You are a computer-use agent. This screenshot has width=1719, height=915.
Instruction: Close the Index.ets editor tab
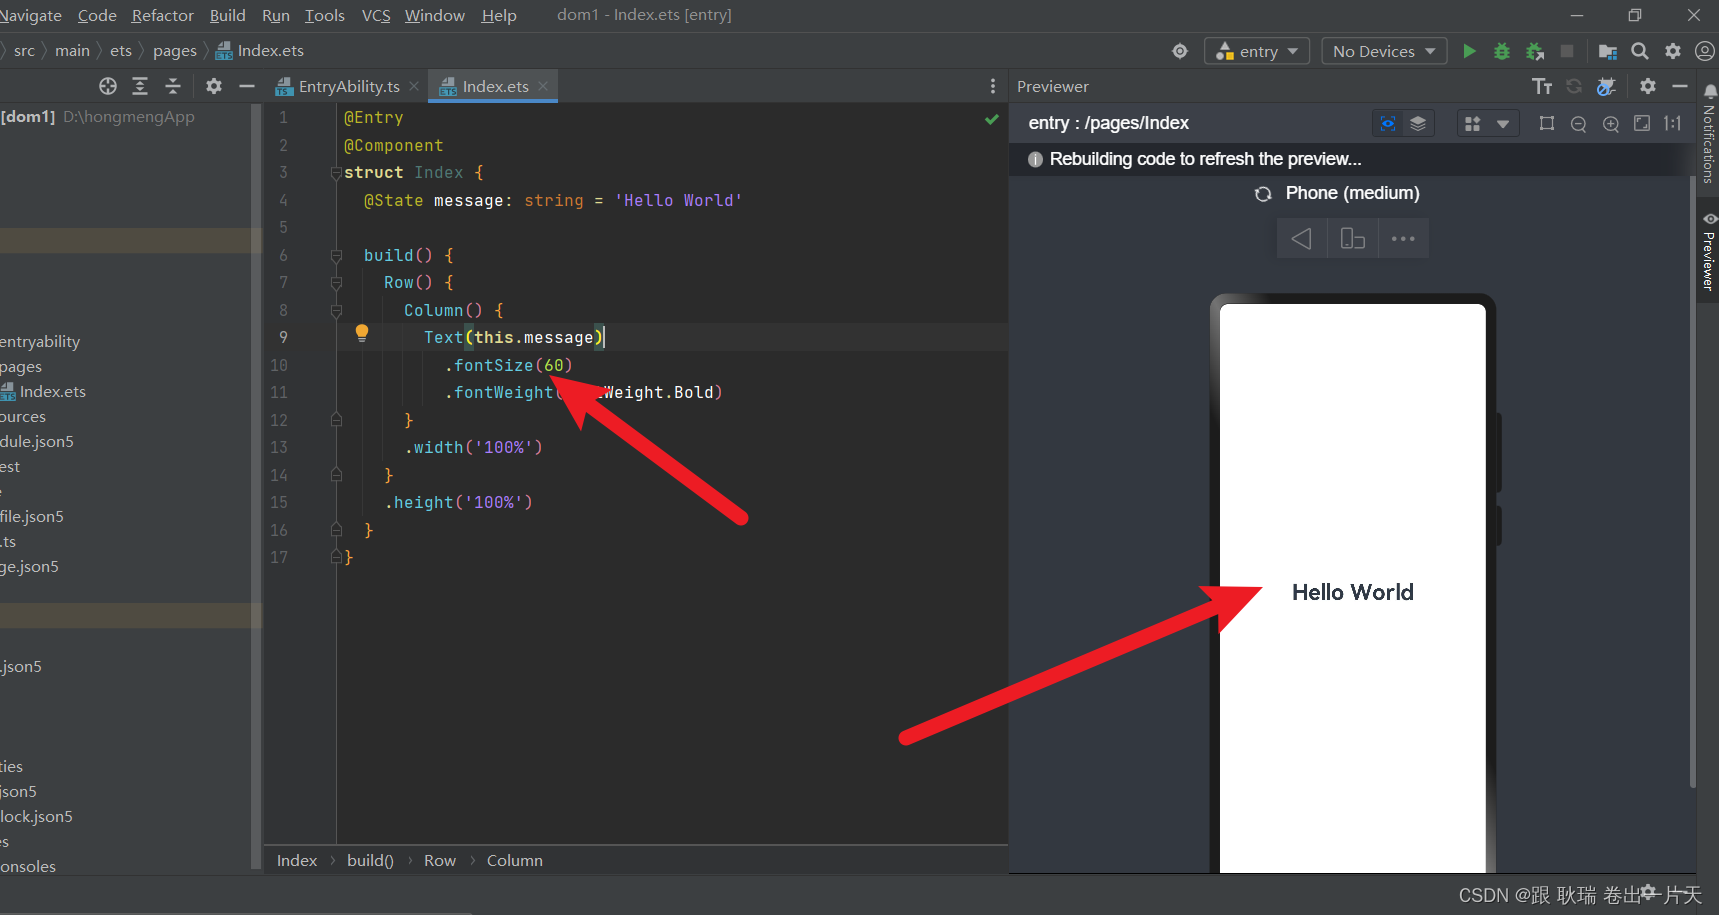(x=543, y=86)
